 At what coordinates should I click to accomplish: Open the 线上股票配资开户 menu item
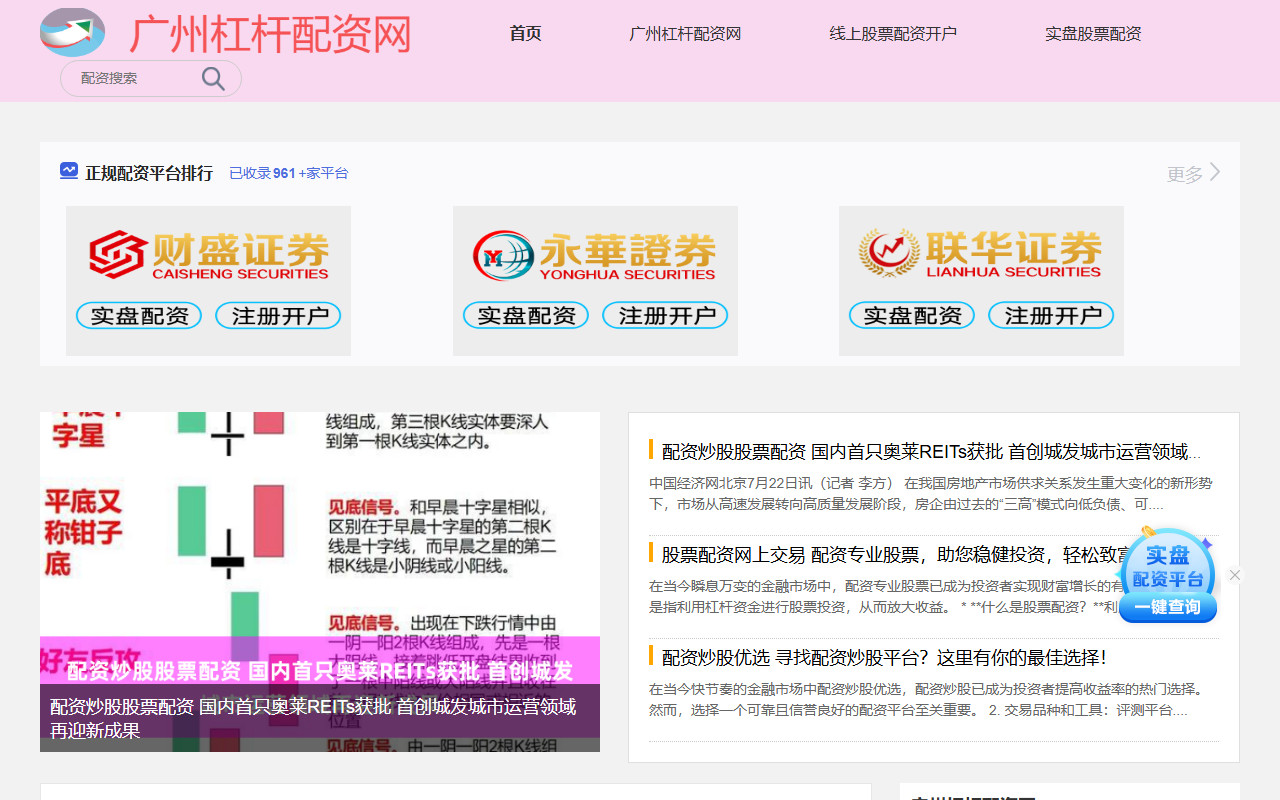tap(893, 34)
